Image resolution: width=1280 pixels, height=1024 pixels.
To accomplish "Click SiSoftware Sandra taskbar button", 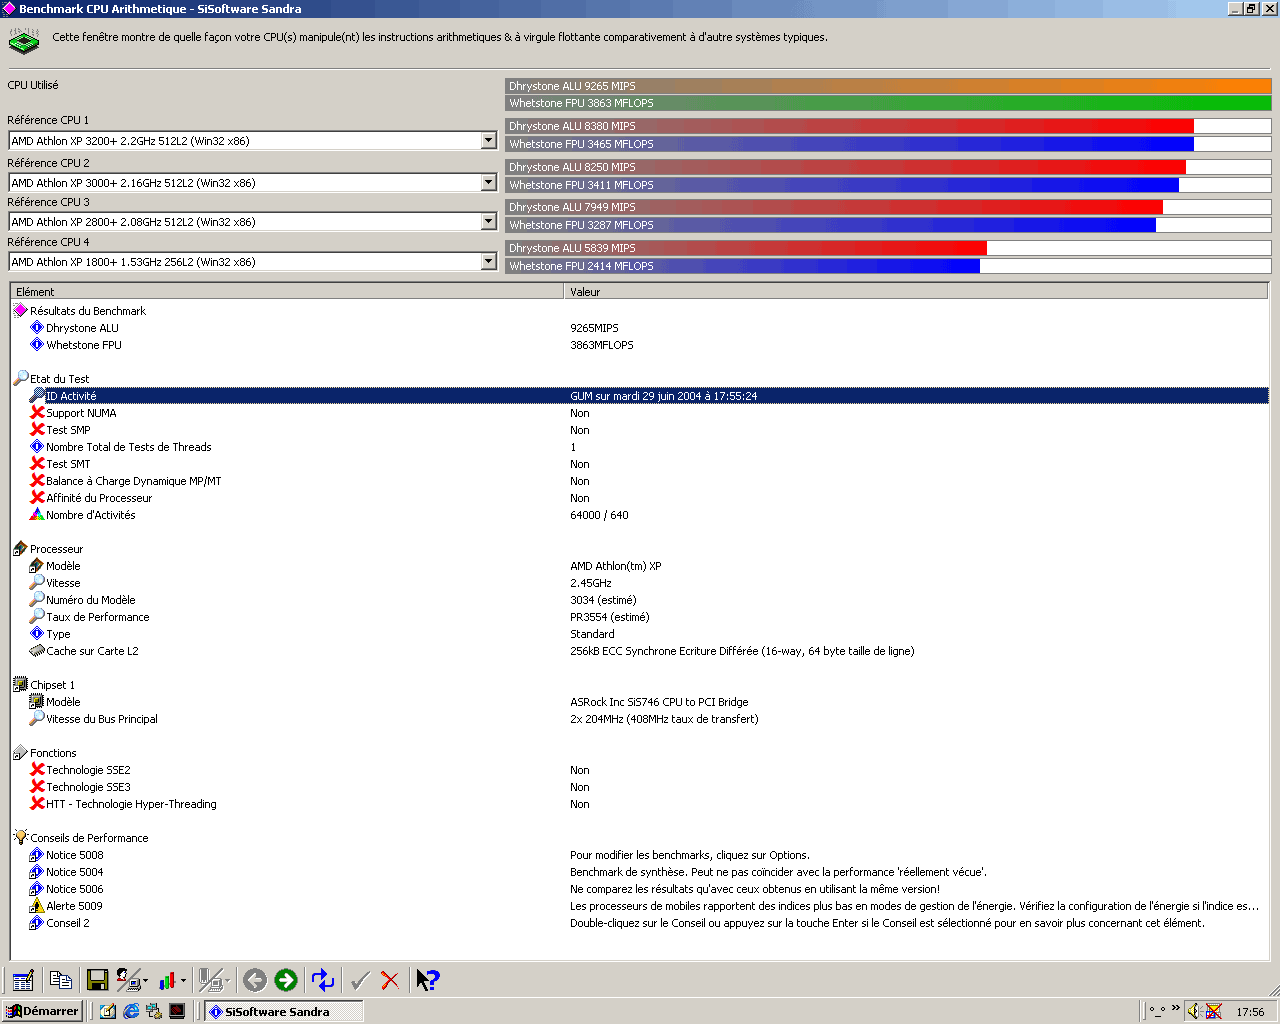I will [284, 1011].
